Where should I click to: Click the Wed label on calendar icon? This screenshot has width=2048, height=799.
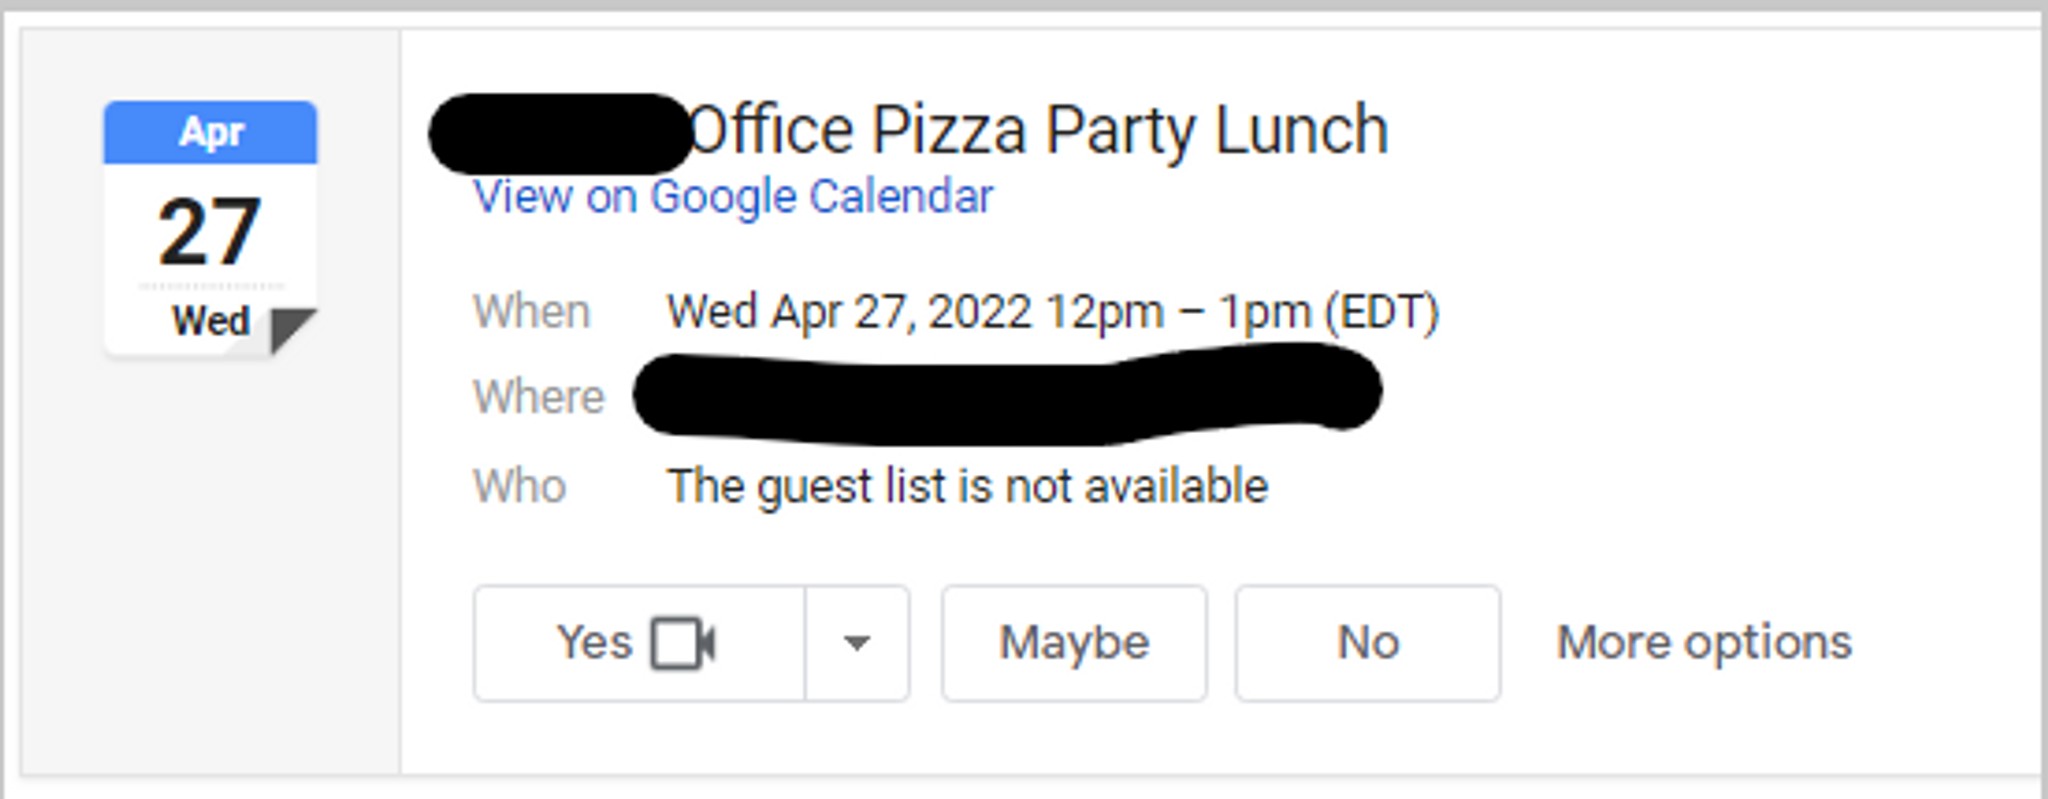point(210,321)
